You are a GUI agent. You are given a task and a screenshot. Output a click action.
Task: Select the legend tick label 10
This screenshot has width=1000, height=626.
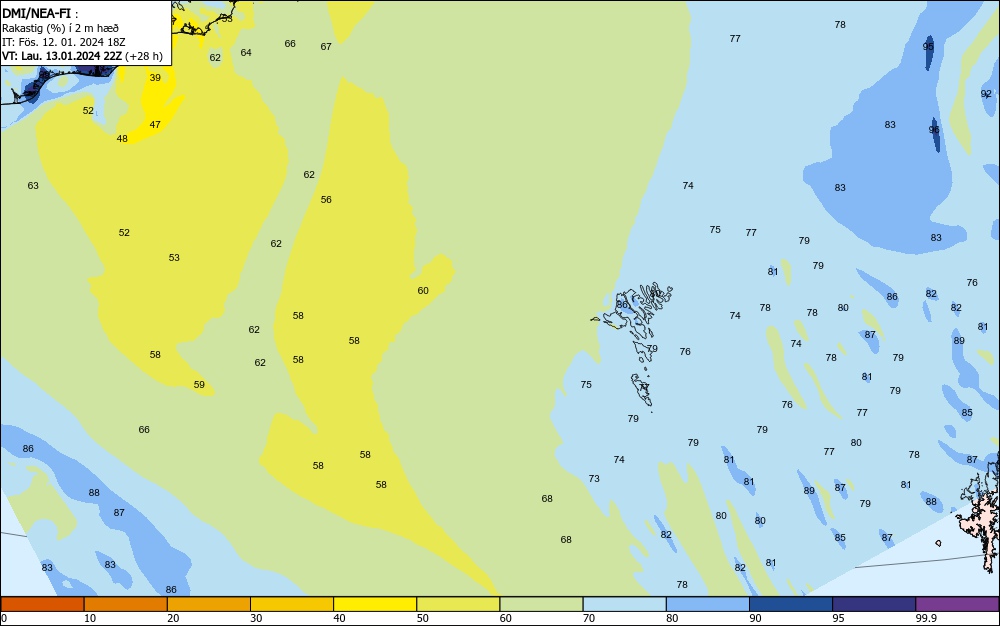[x=90, y=618]
